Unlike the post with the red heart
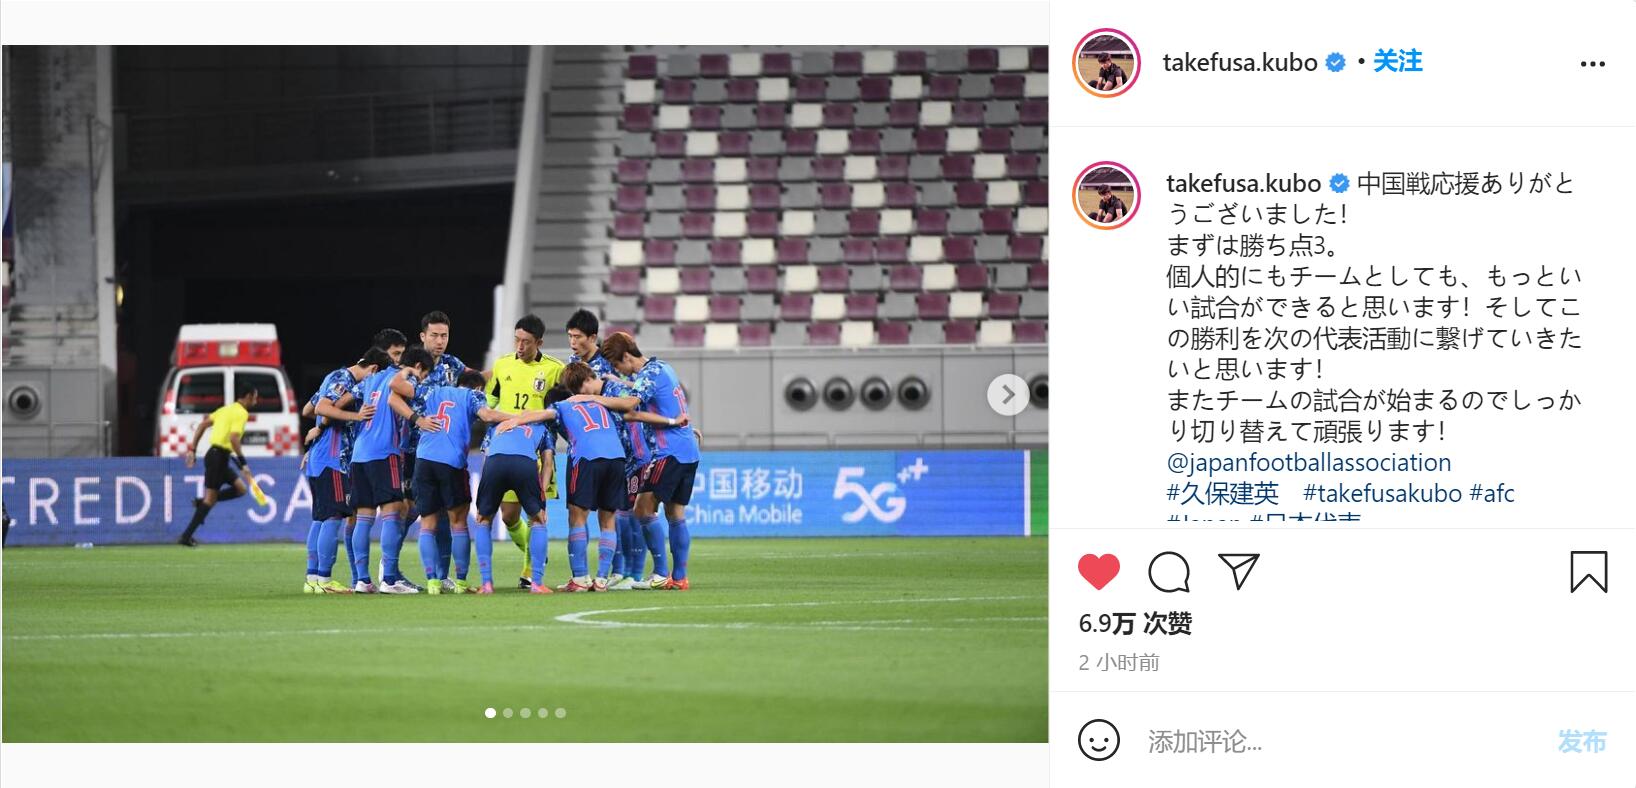This screenshot has height=788, width=1636. coord(1099,572)
